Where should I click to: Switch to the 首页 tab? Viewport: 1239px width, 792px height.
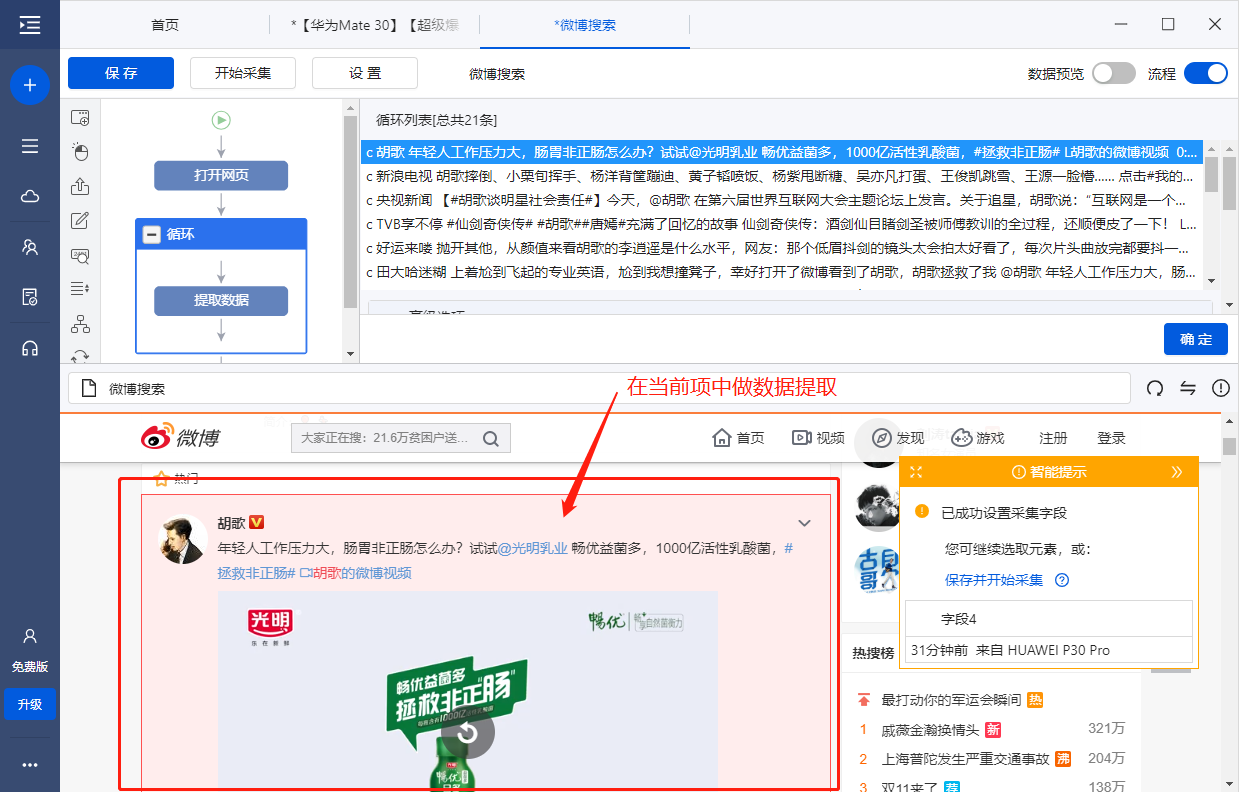pyautogui.click(x=165, y=25)
